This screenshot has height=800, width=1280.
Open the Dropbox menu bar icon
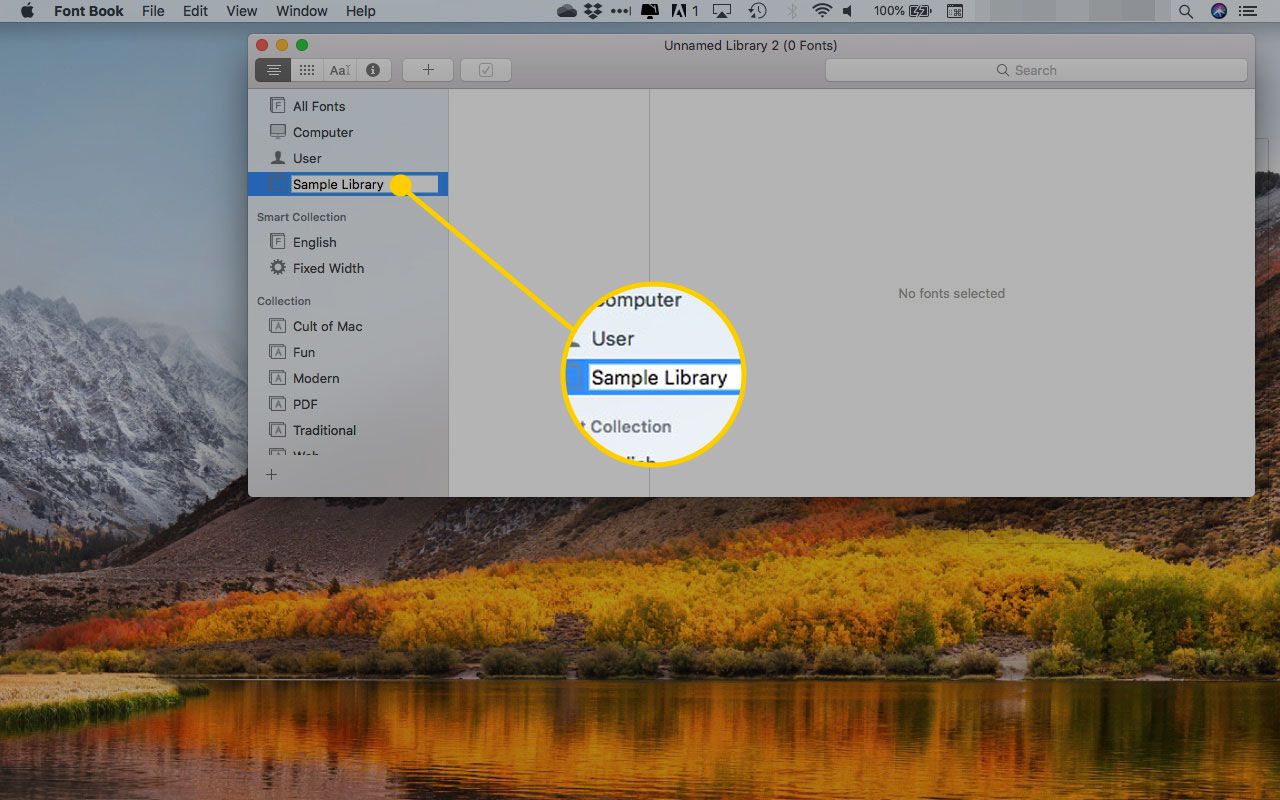pos(593,11)
